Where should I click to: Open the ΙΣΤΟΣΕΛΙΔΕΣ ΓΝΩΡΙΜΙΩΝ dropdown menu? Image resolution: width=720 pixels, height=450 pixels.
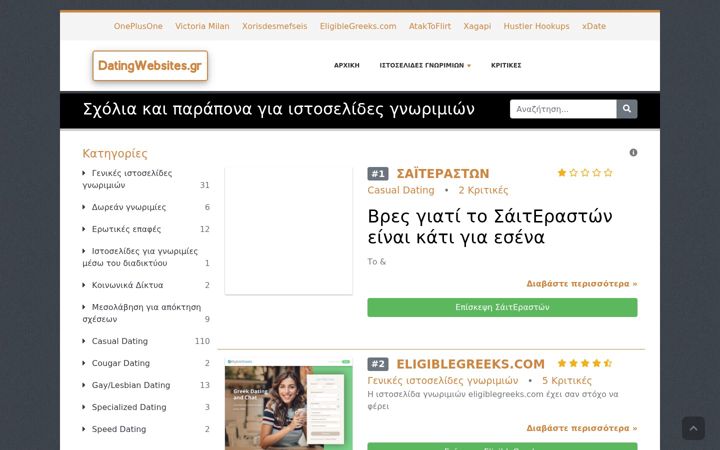(425, 65)
